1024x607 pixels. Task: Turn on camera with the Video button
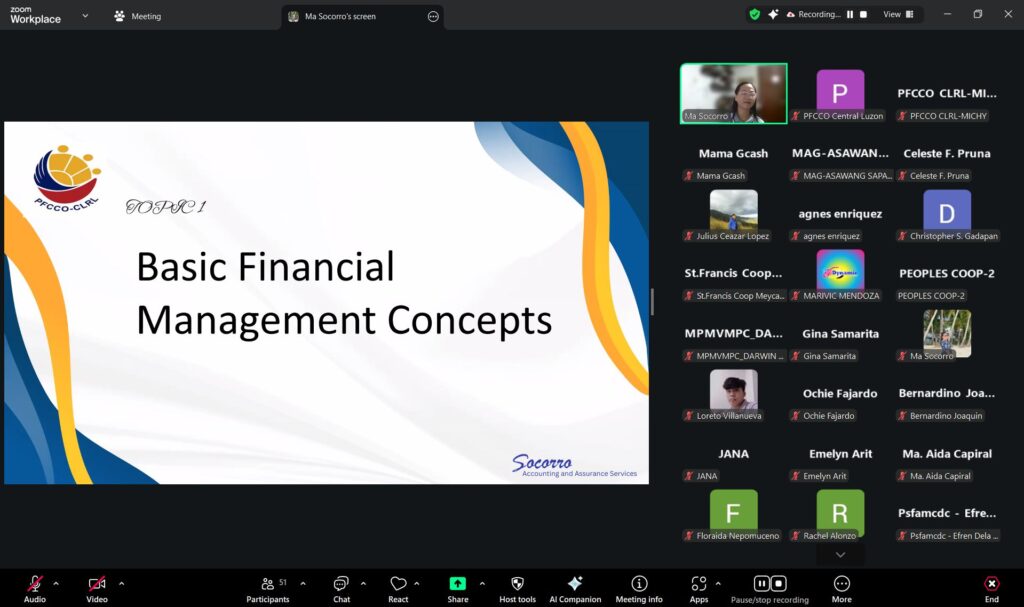point(96,585)
